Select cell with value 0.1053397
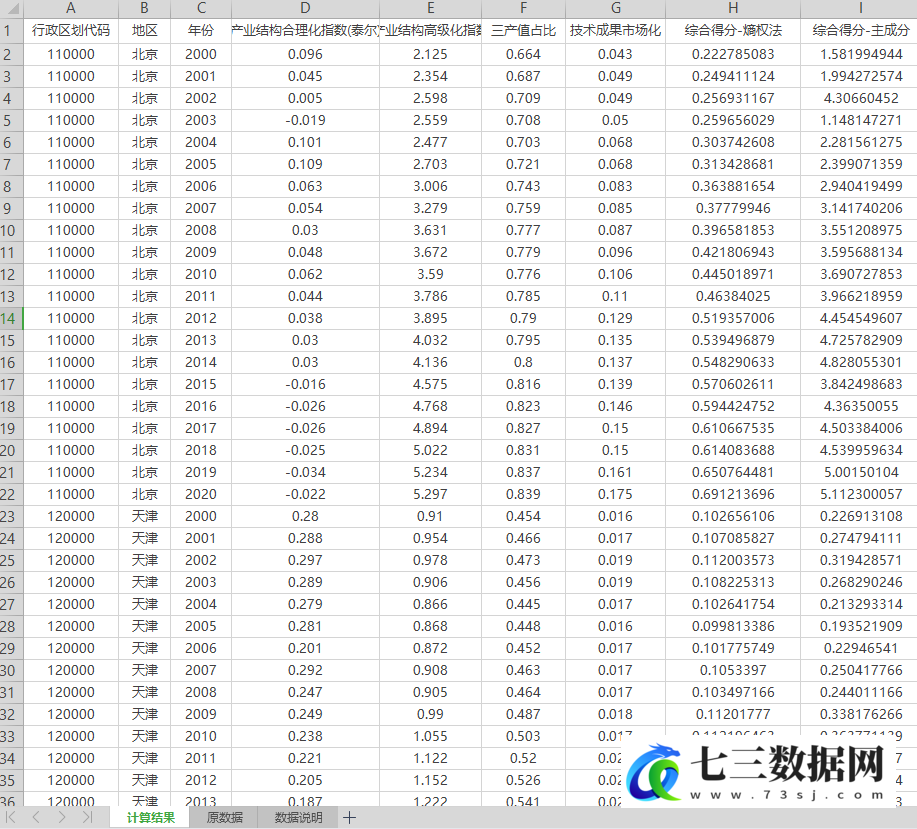Viewport: 917px width, 829px height. (733, 671)
